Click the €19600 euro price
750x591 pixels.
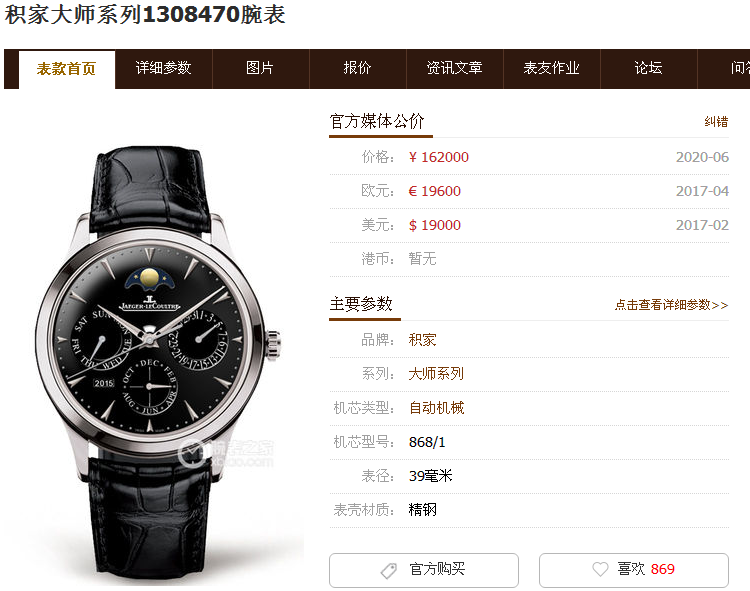click(x=435, y=191)
